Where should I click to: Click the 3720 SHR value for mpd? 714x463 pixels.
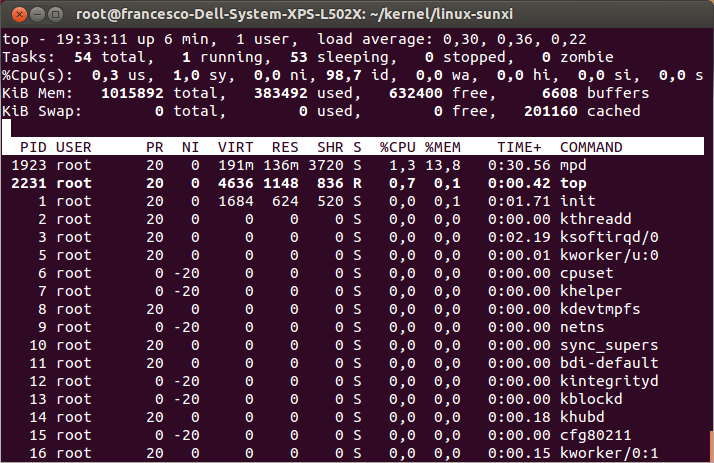(326, 165)
